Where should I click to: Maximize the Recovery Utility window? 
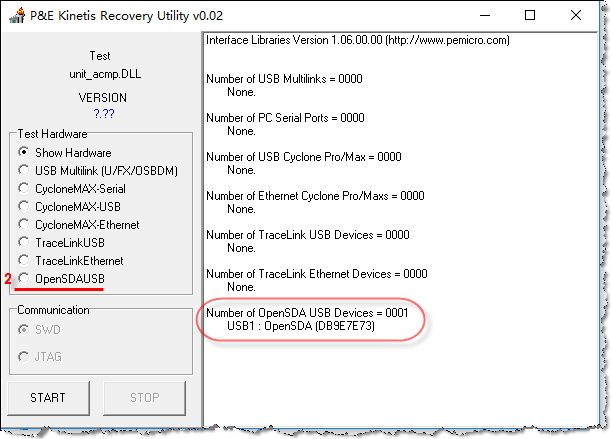530,16
